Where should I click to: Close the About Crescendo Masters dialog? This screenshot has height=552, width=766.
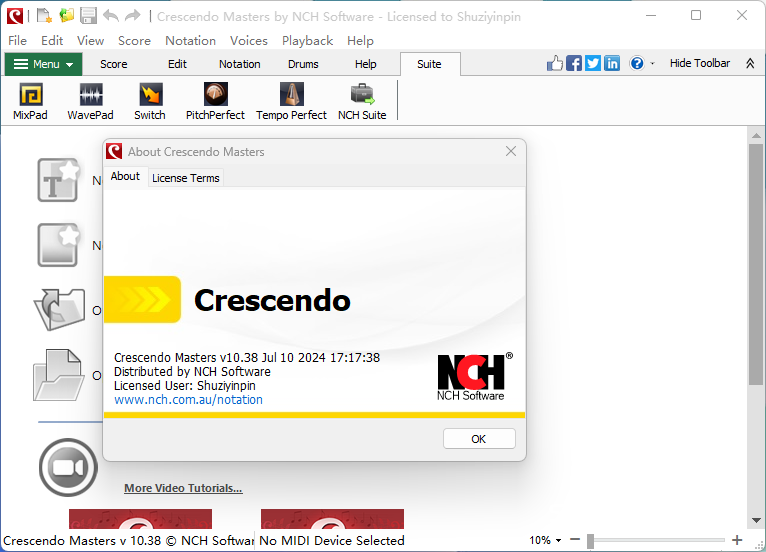coord(511,151)
